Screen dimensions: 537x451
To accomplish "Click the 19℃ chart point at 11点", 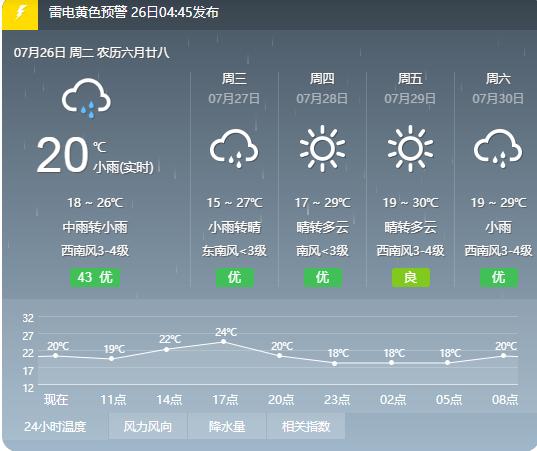I will (111, 359).
